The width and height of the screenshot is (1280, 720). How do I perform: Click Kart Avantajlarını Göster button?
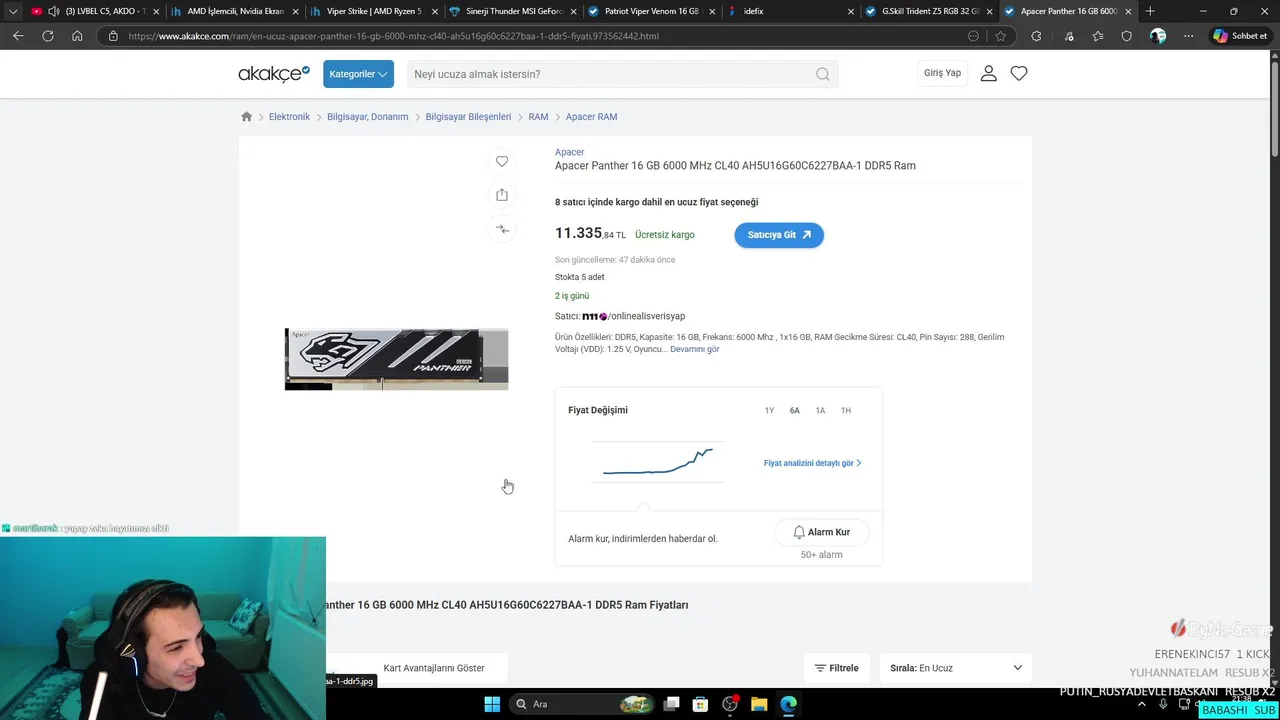[434, 668]
